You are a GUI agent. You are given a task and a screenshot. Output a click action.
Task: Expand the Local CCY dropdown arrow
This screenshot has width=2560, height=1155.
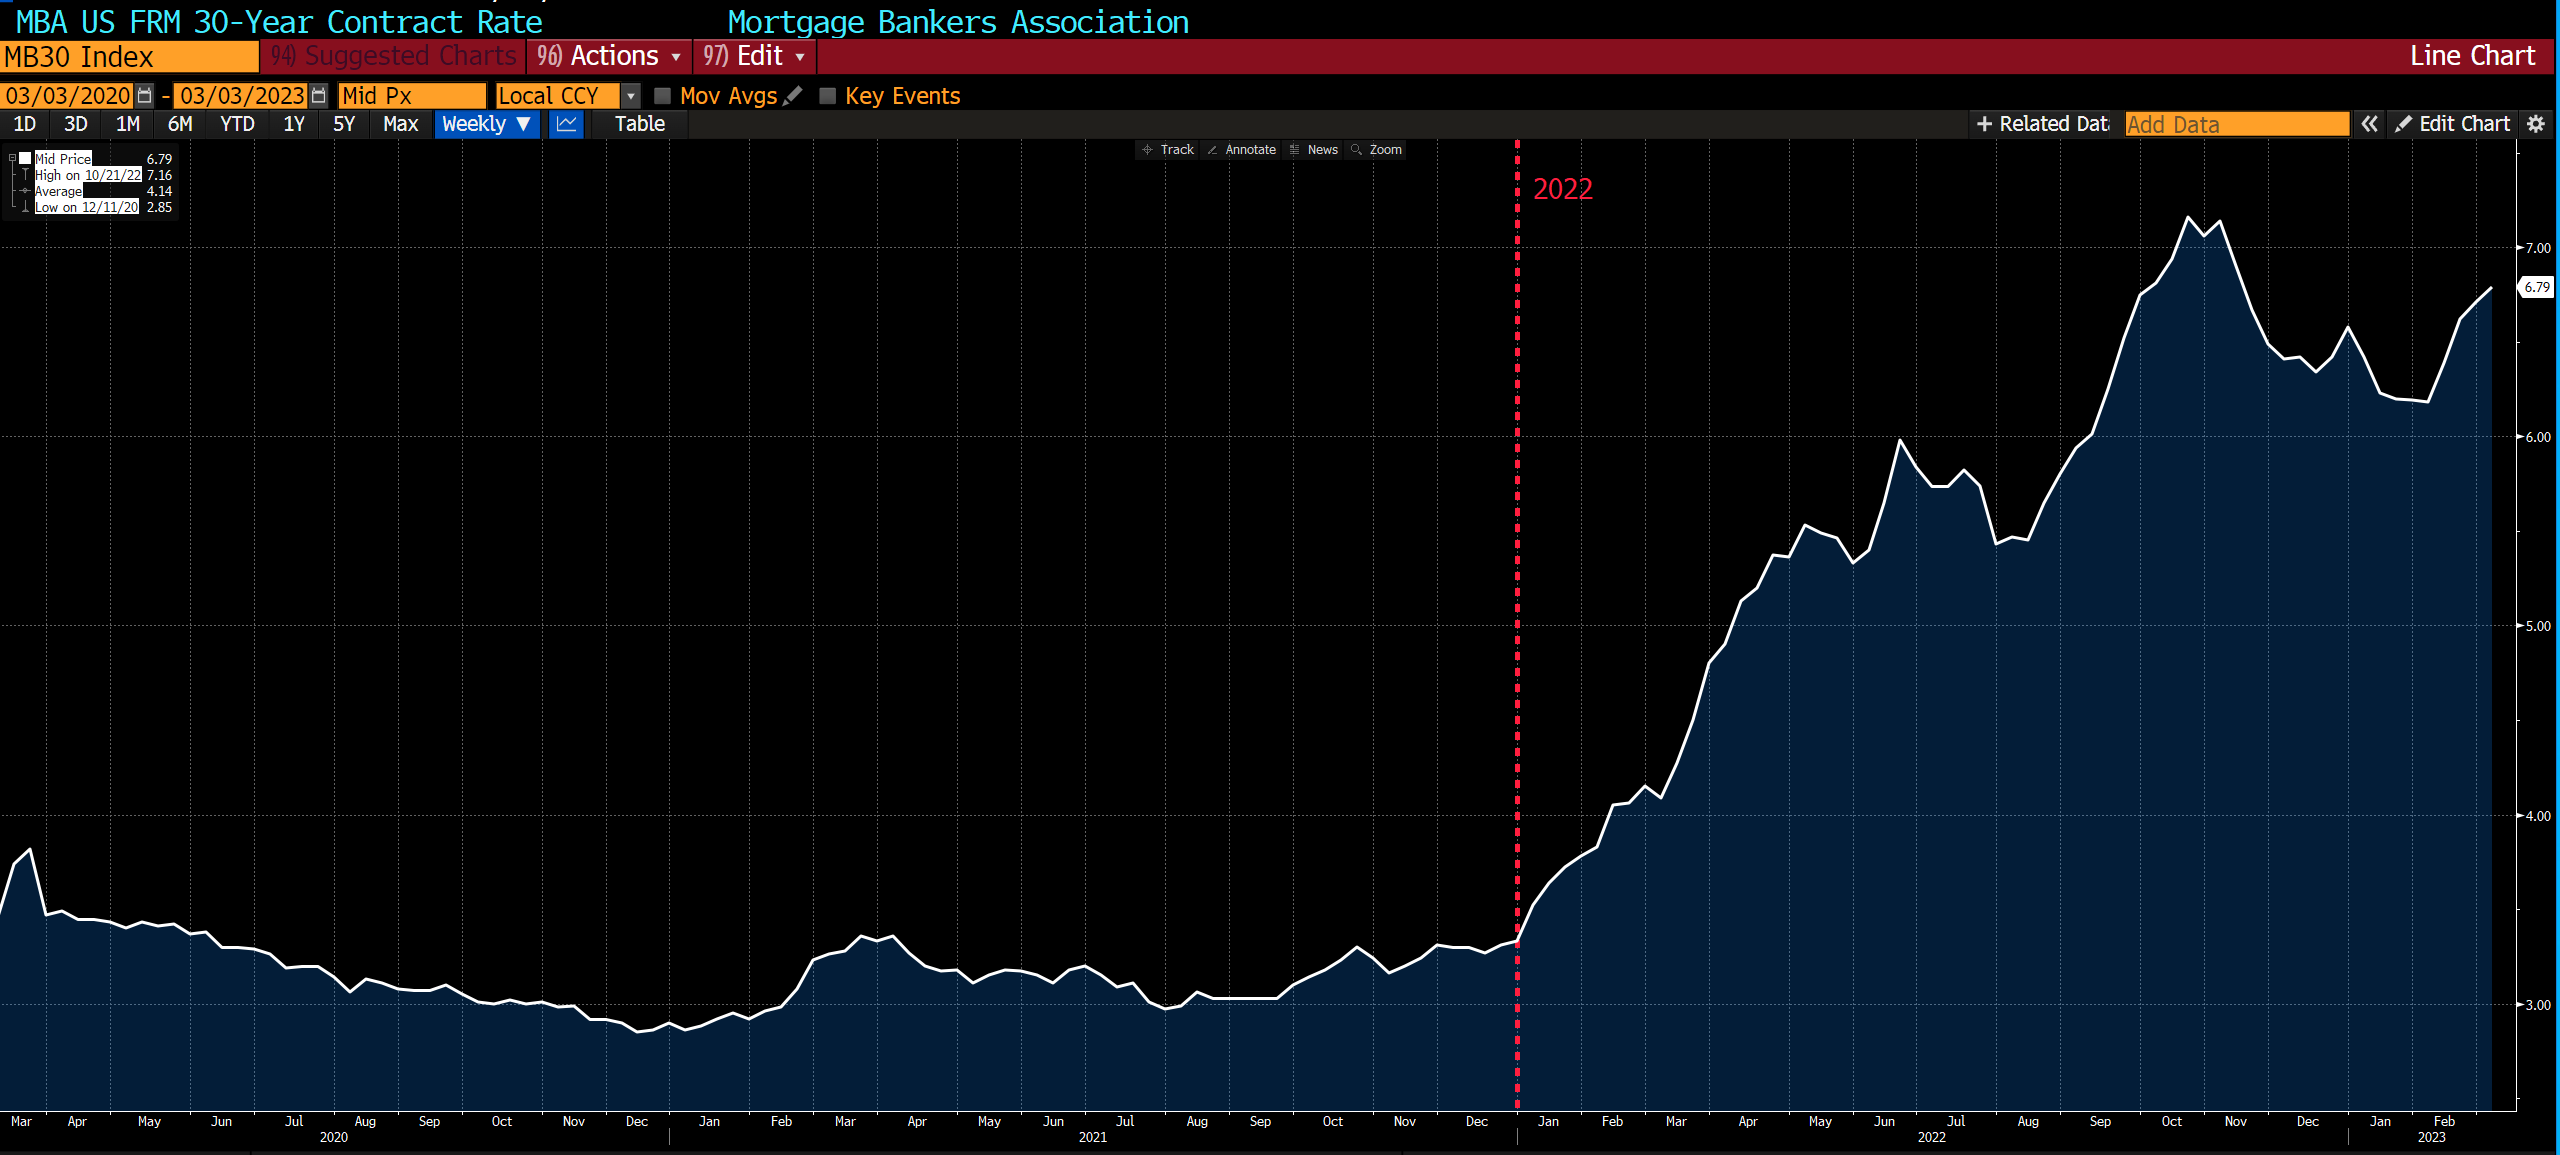pos(631,96)
